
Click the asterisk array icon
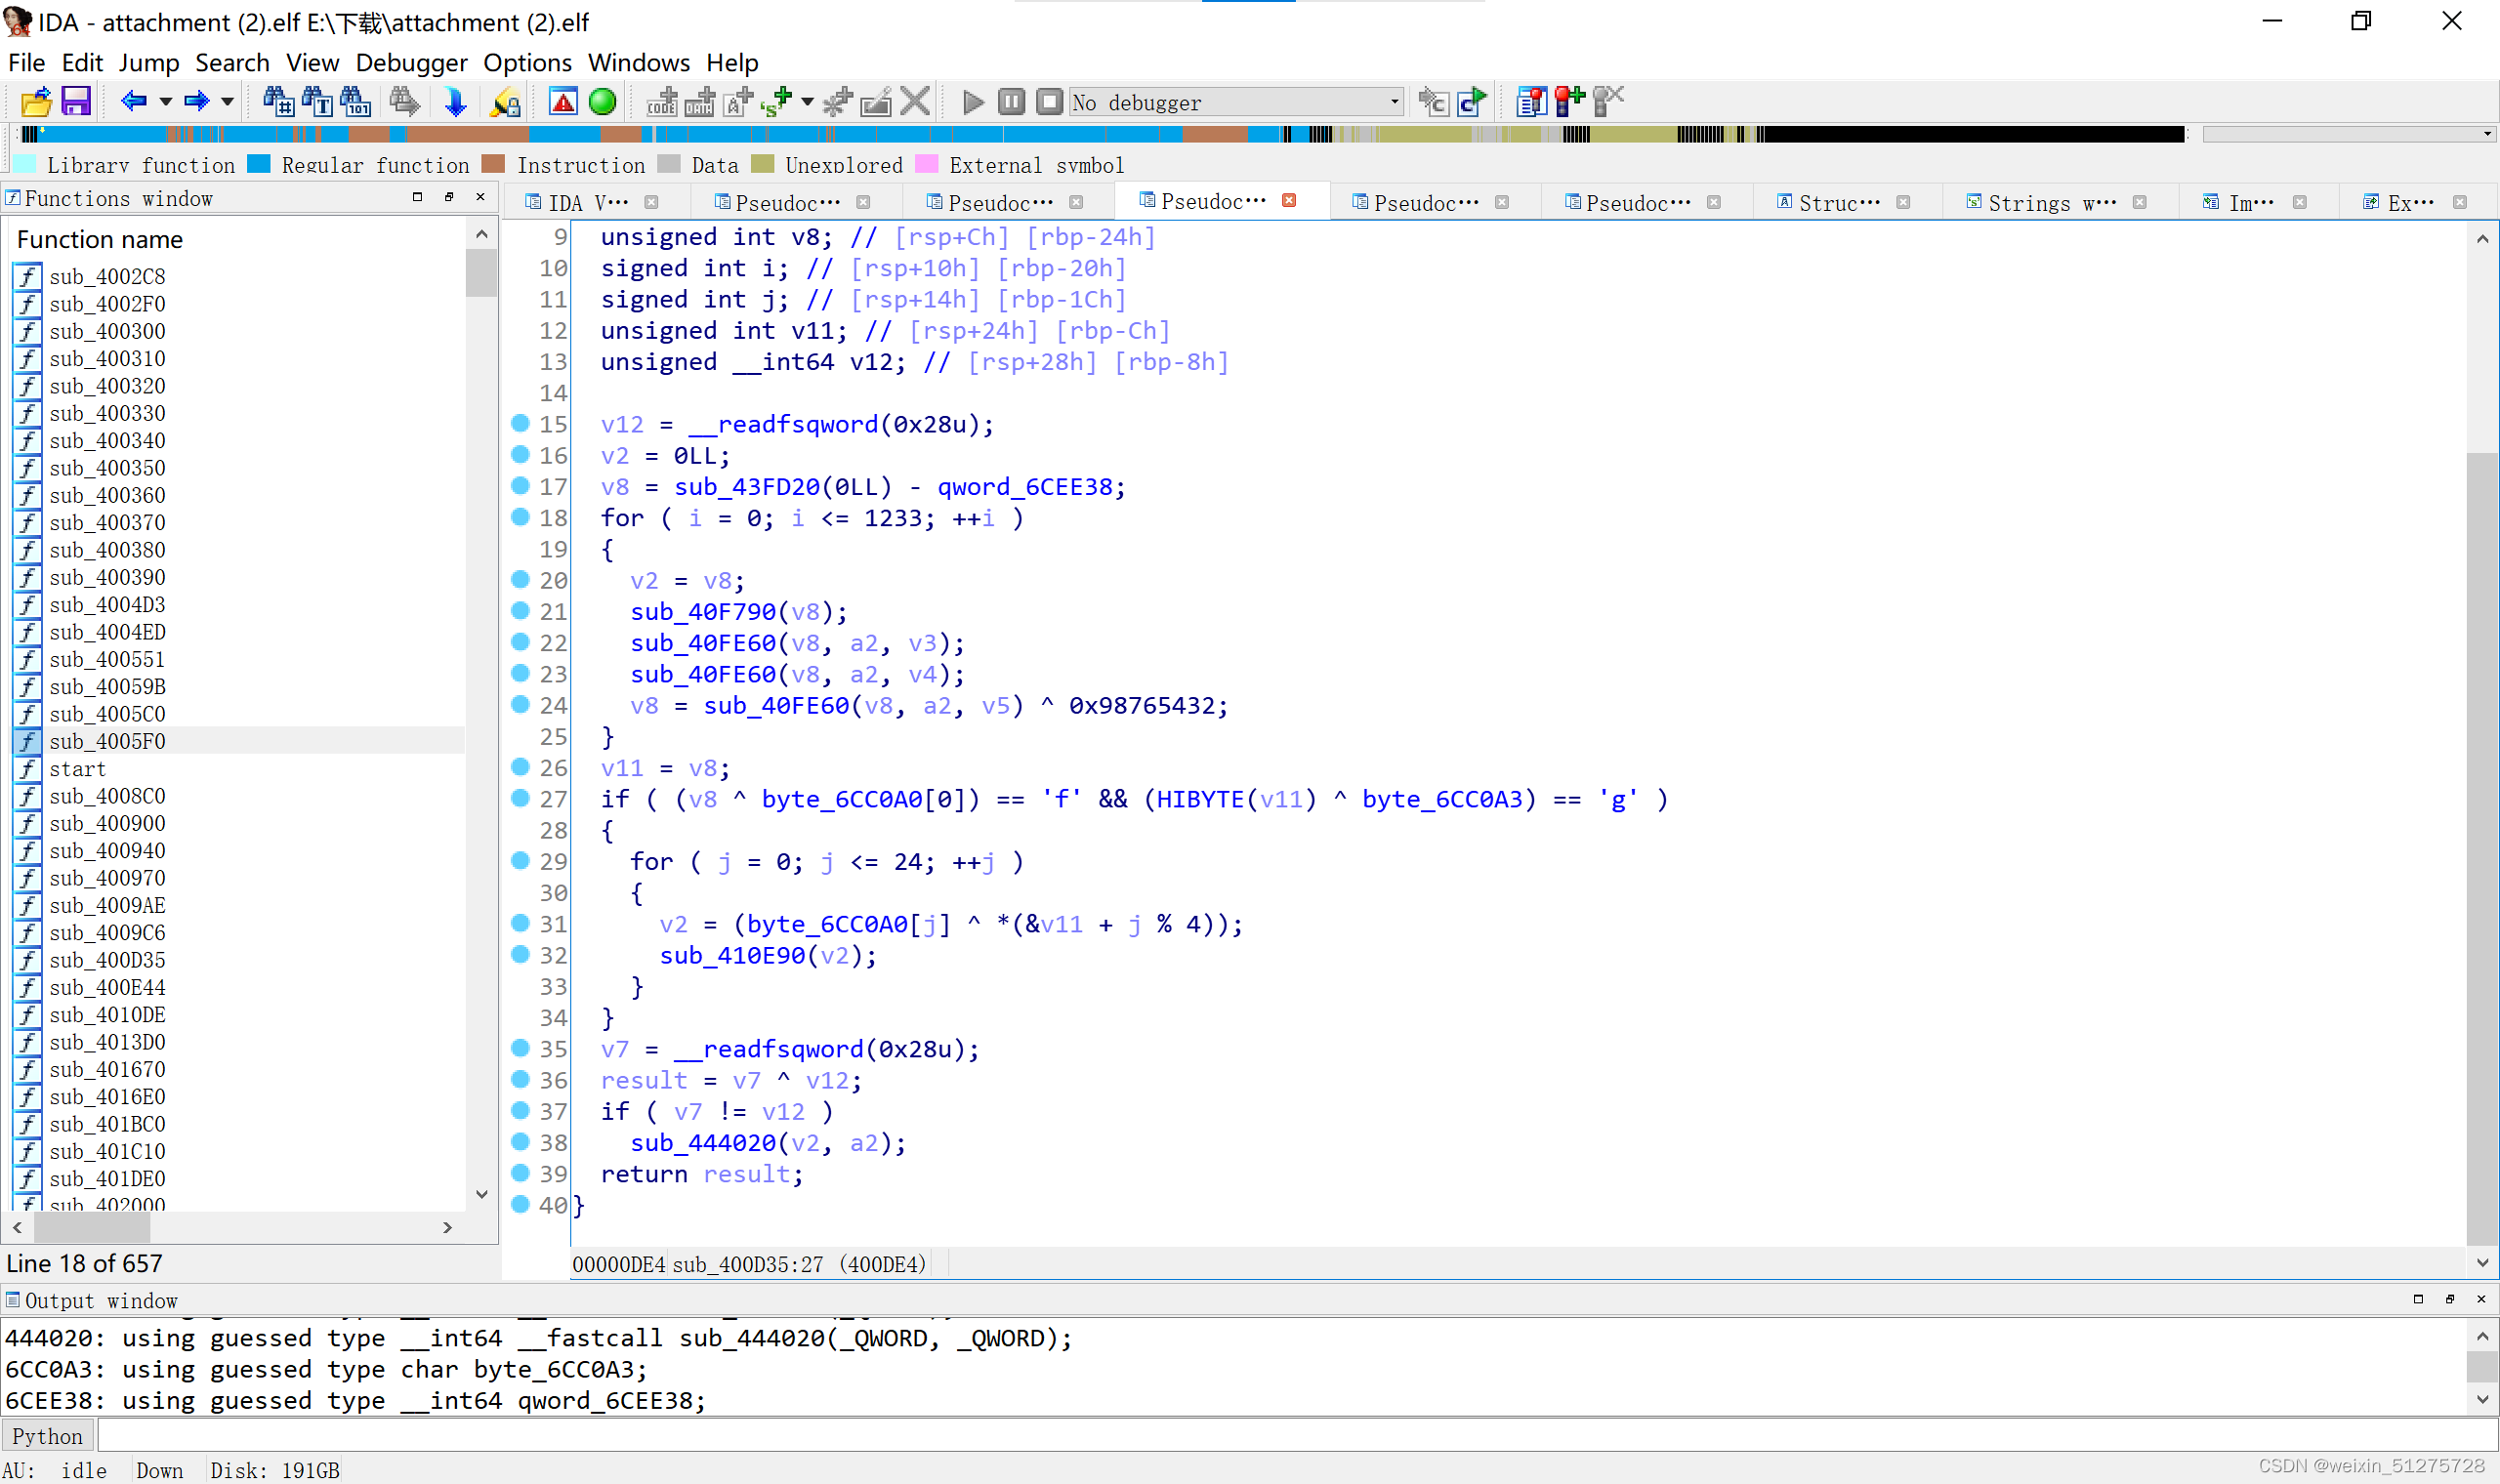(x=837, y=102)
